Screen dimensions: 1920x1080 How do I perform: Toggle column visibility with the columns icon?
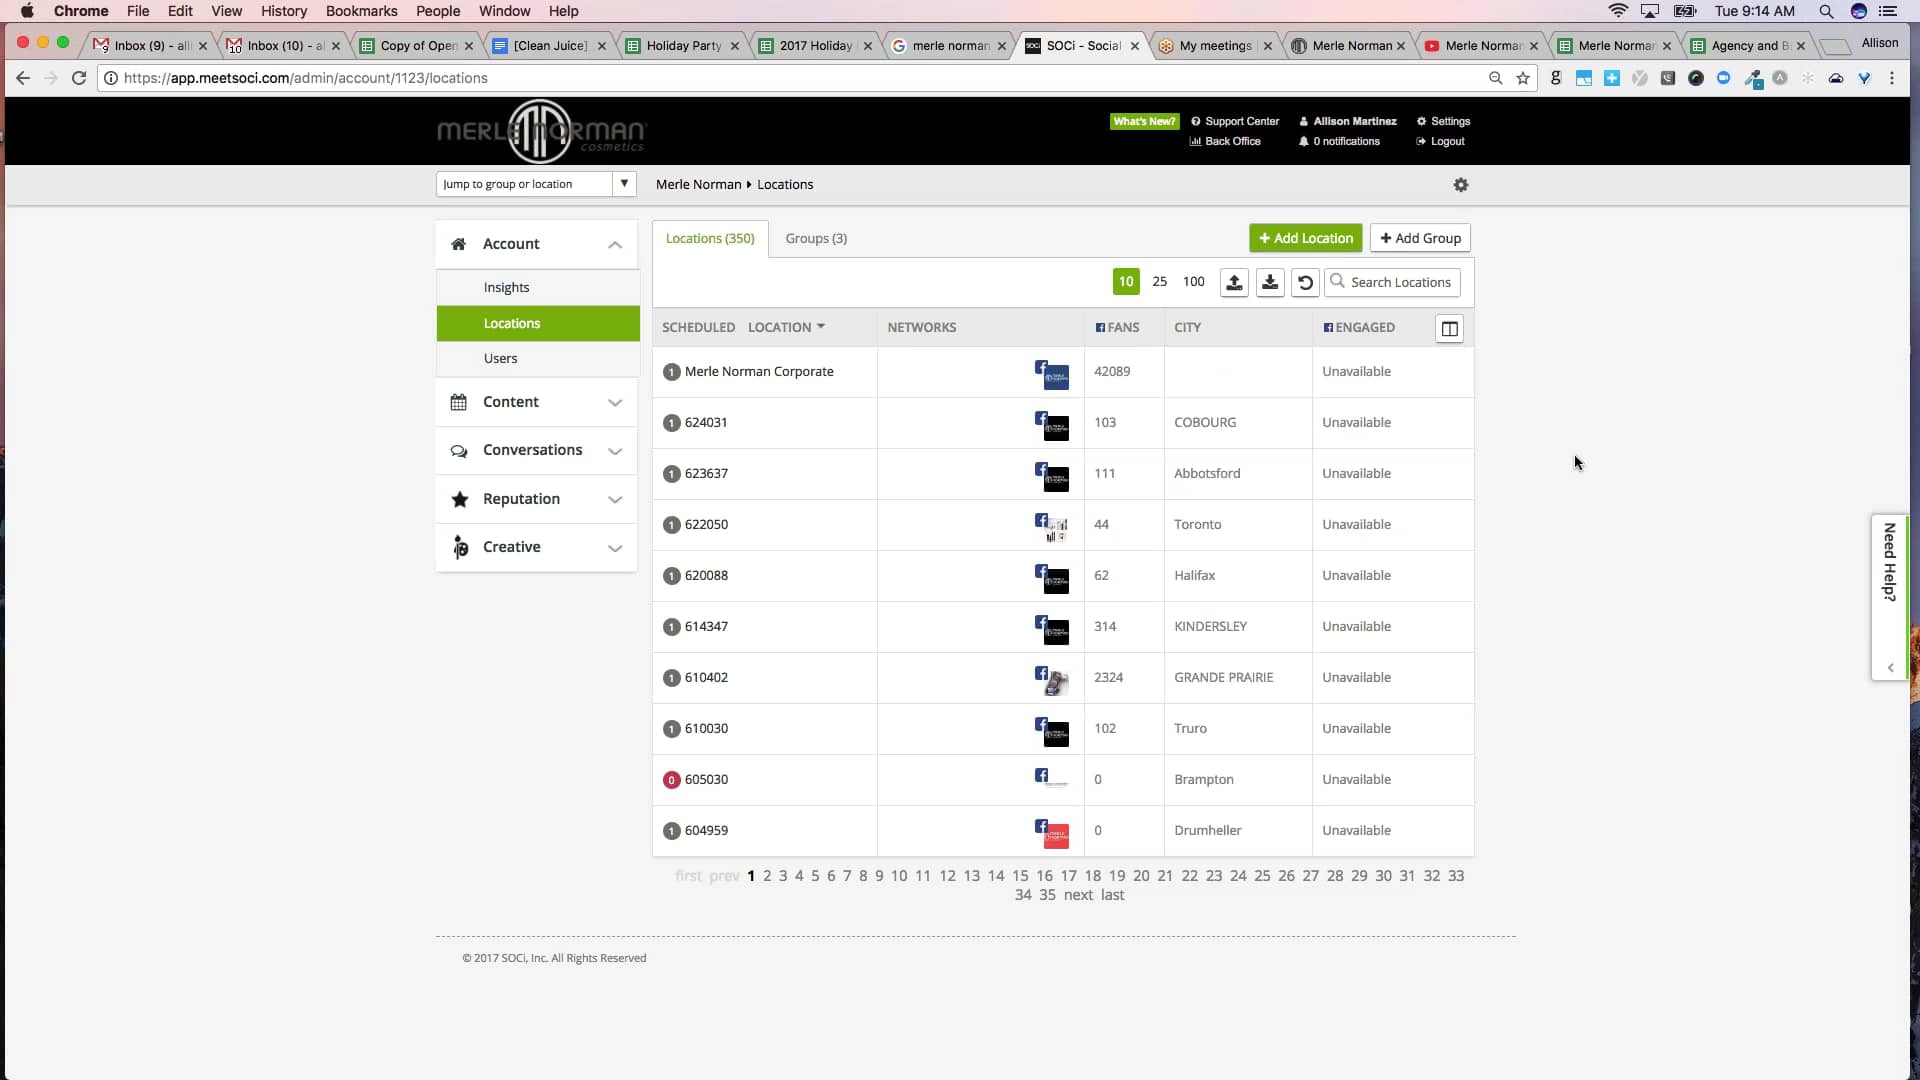click(x=1449, y=328)
